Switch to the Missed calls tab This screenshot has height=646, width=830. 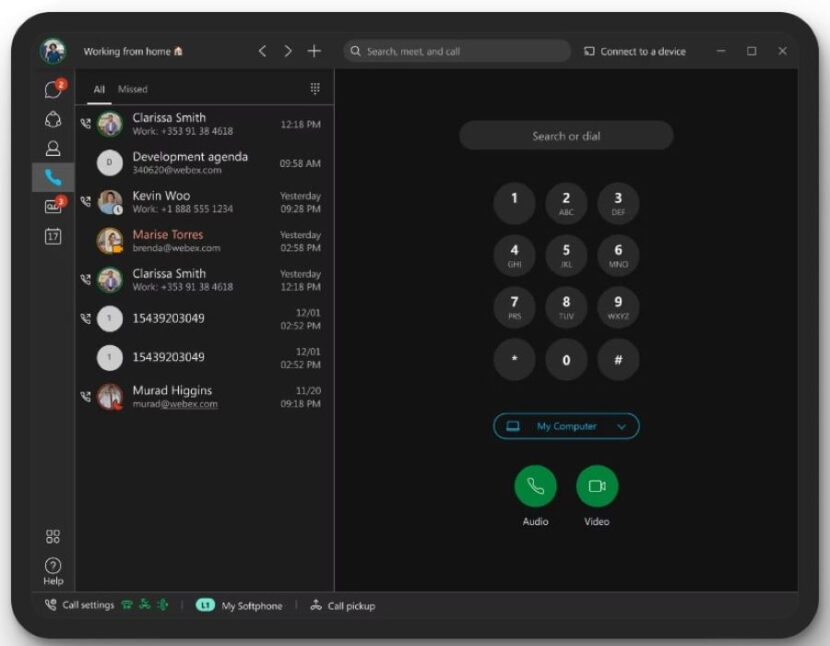(x=133, y=89)
